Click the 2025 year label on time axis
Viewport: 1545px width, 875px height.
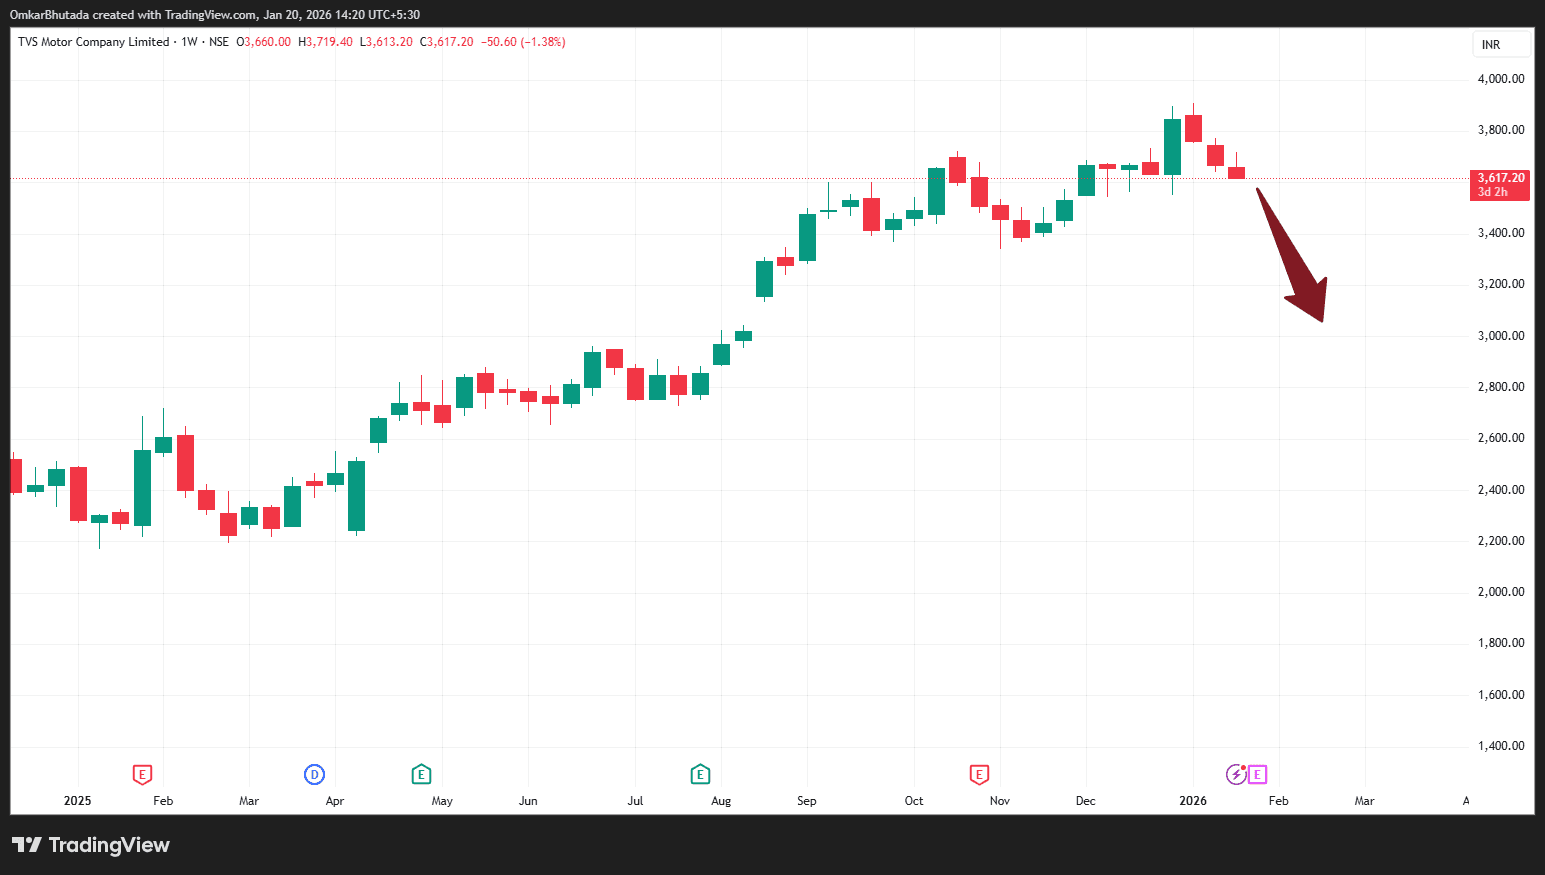click(77, 801)
